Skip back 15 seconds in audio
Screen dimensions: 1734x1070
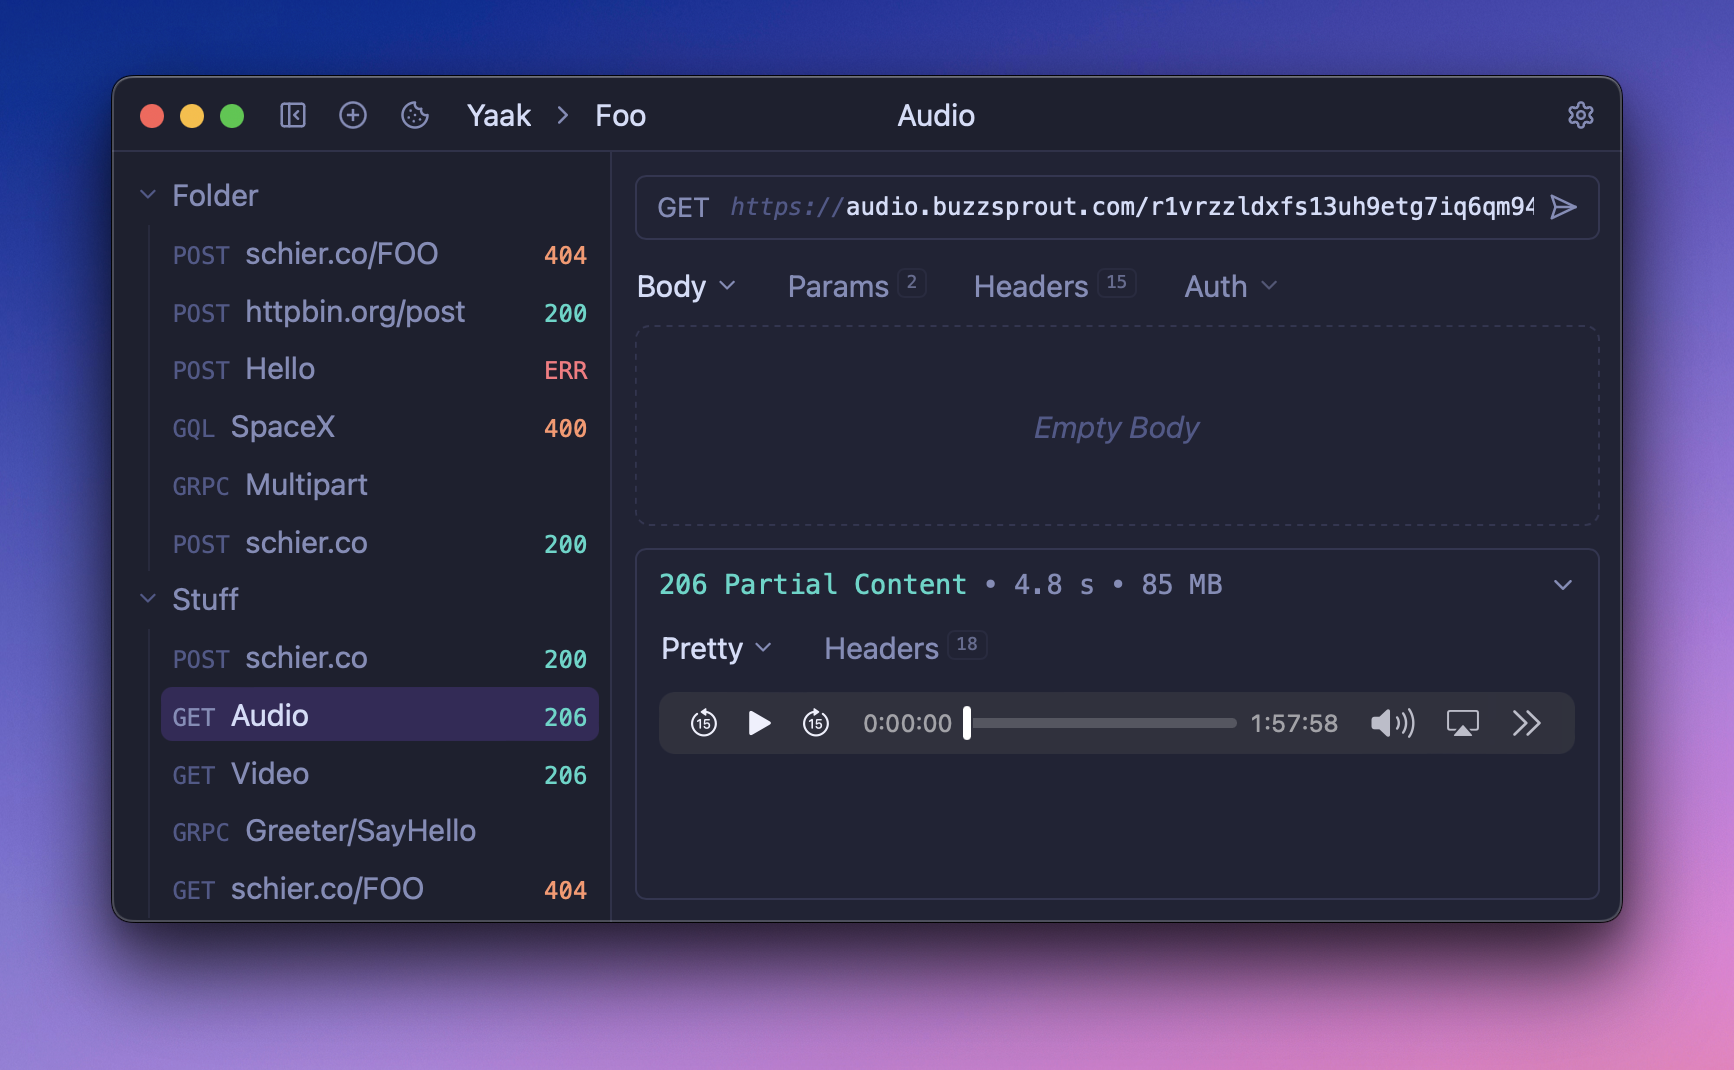704,723
